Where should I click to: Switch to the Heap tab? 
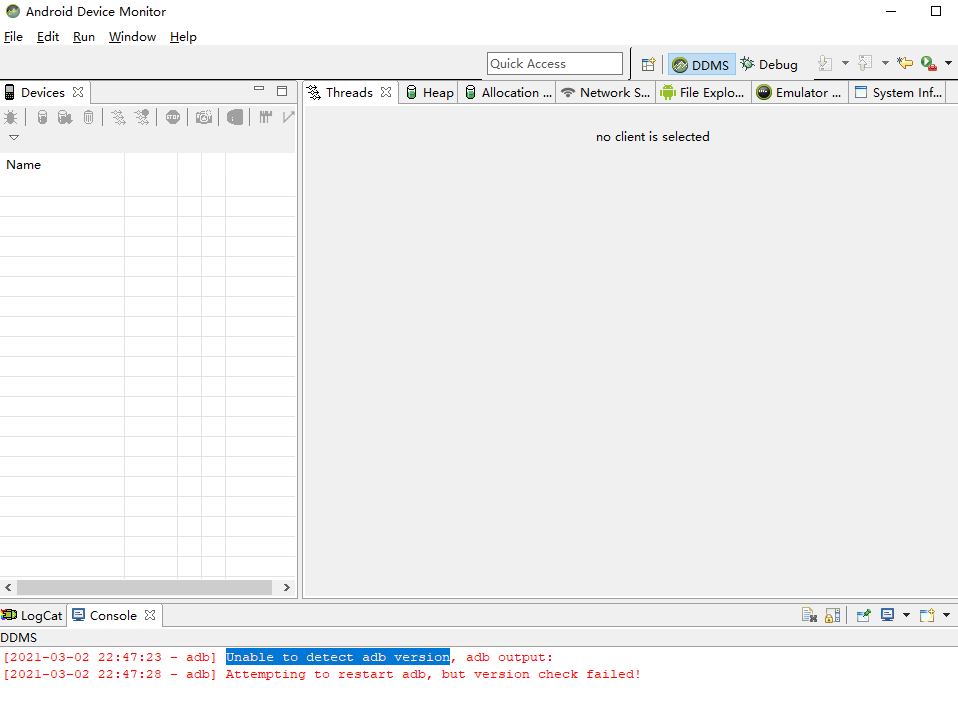tap(430, 93)
